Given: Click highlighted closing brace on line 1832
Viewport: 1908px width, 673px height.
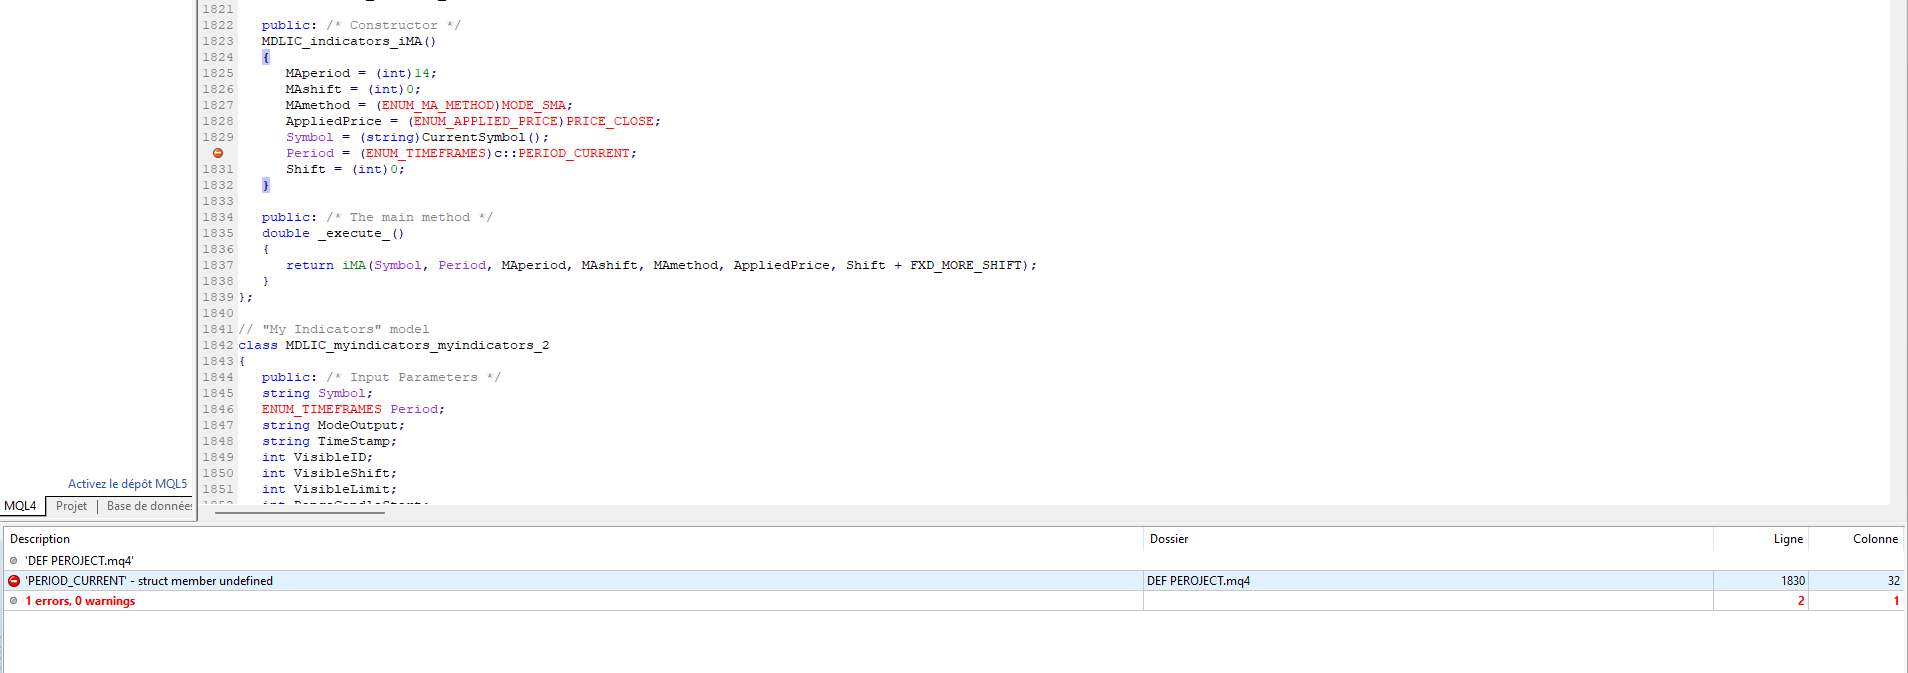Looking at the screenshot, I should [266, 185].
